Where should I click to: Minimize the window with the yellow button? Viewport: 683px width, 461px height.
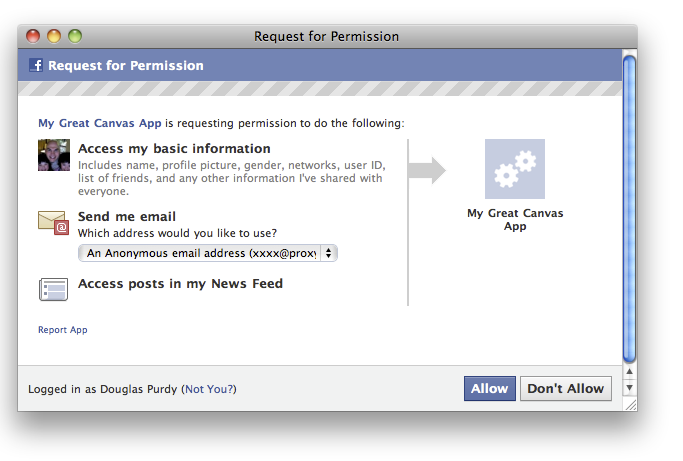tap(54, 37)
